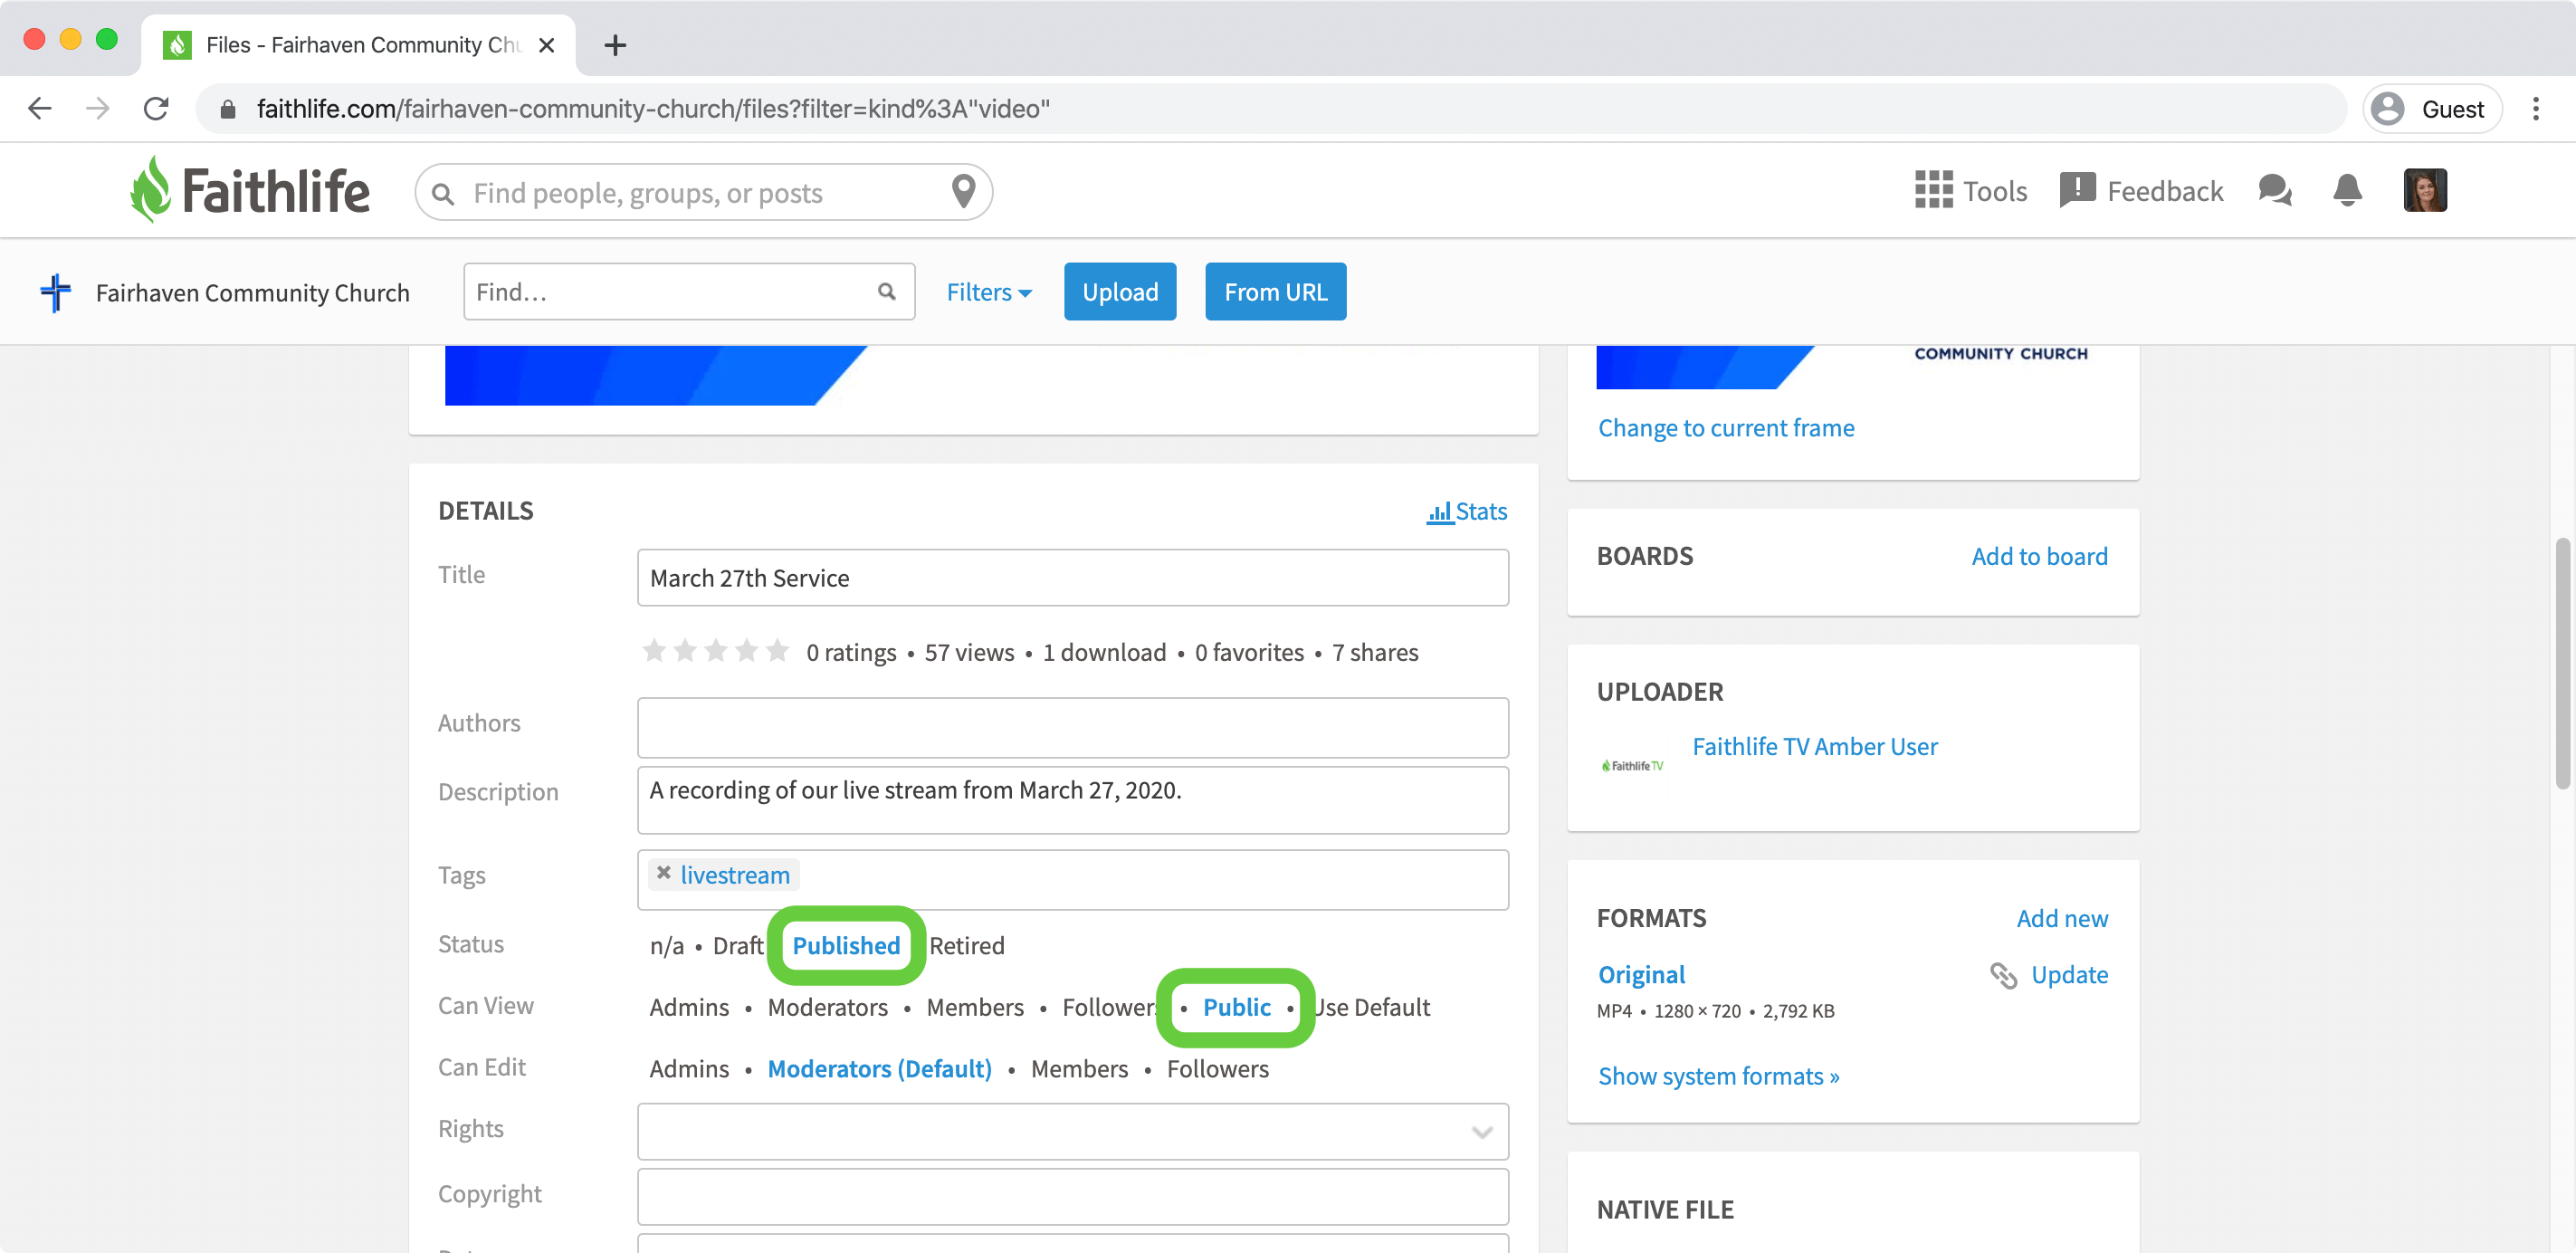Click the location pin icon in search bar
The height and width of the screenshot is (1253, 2576).
click(963, 191)
